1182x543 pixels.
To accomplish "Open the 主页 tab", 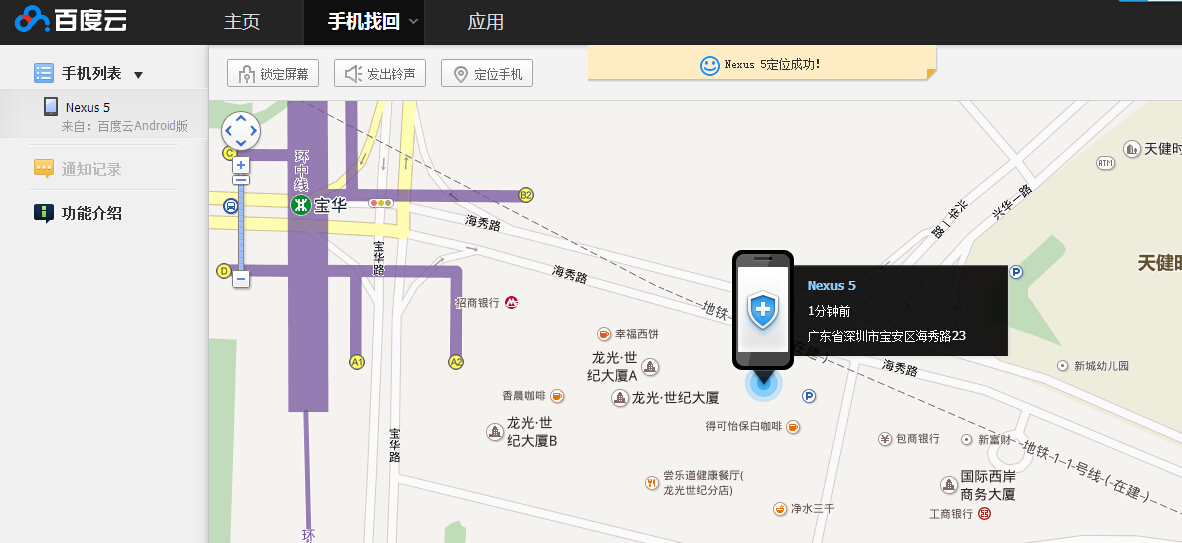I will 242,22.
